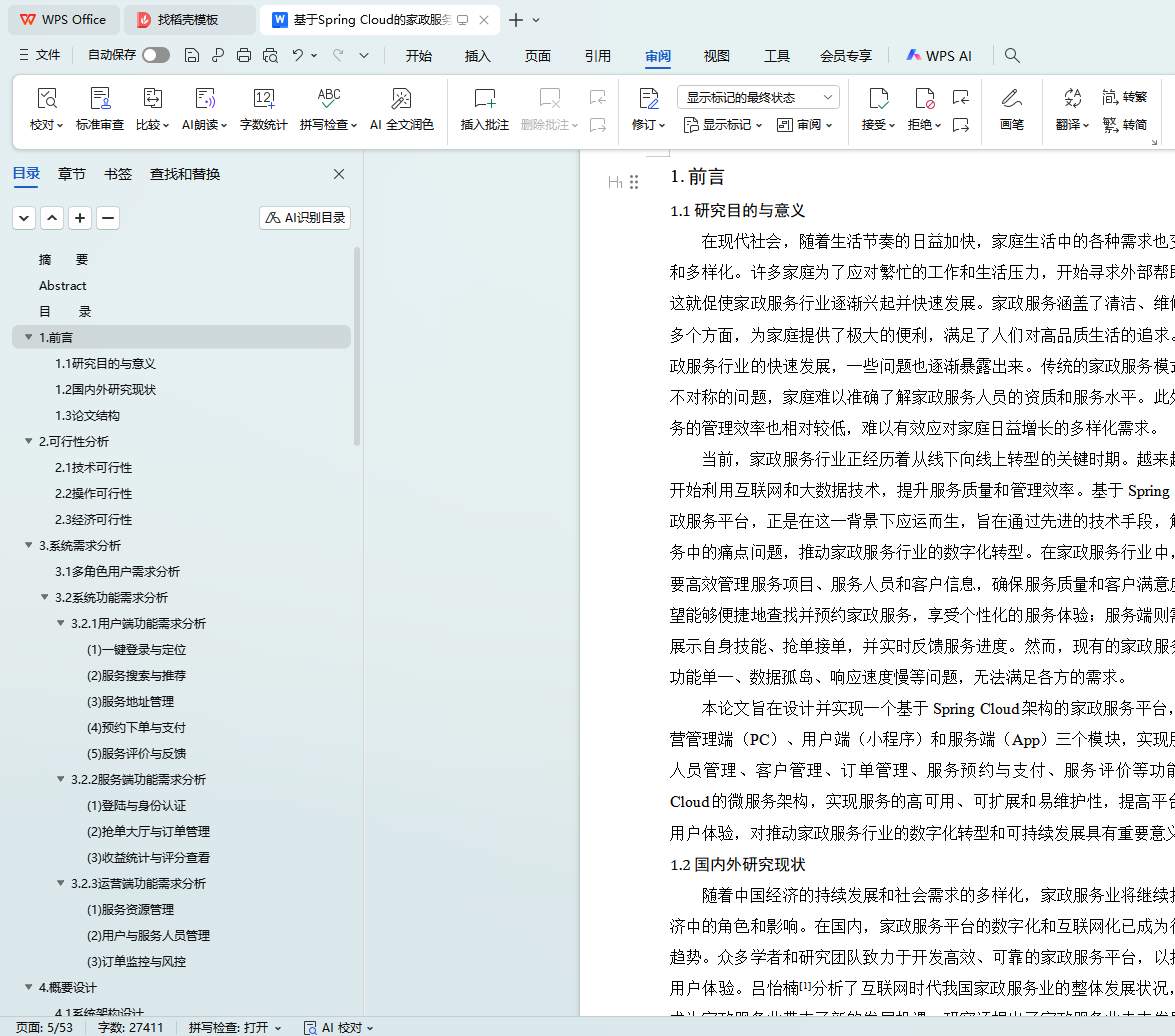The image size is (1175, 1036).
Task: Open the 显示标记的最终状态 dropdown
Action: [758, 97]
